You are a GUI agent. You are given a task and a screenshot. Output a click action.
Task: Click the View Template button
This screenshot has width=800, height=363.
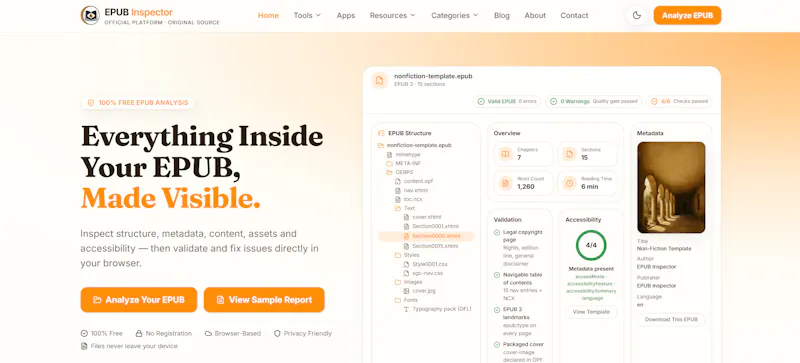(591, 312)
